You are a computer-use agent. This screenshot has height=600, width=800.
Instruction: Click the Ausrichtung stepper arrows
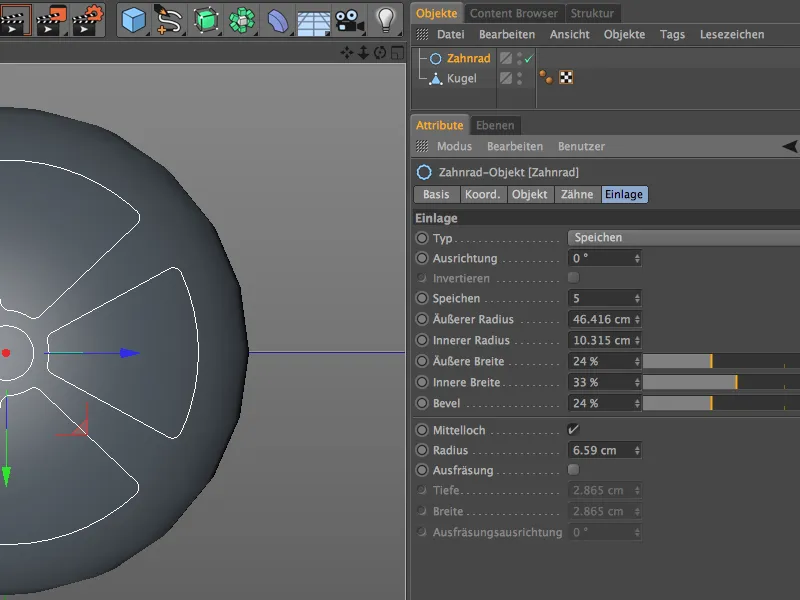click(637, 259)
